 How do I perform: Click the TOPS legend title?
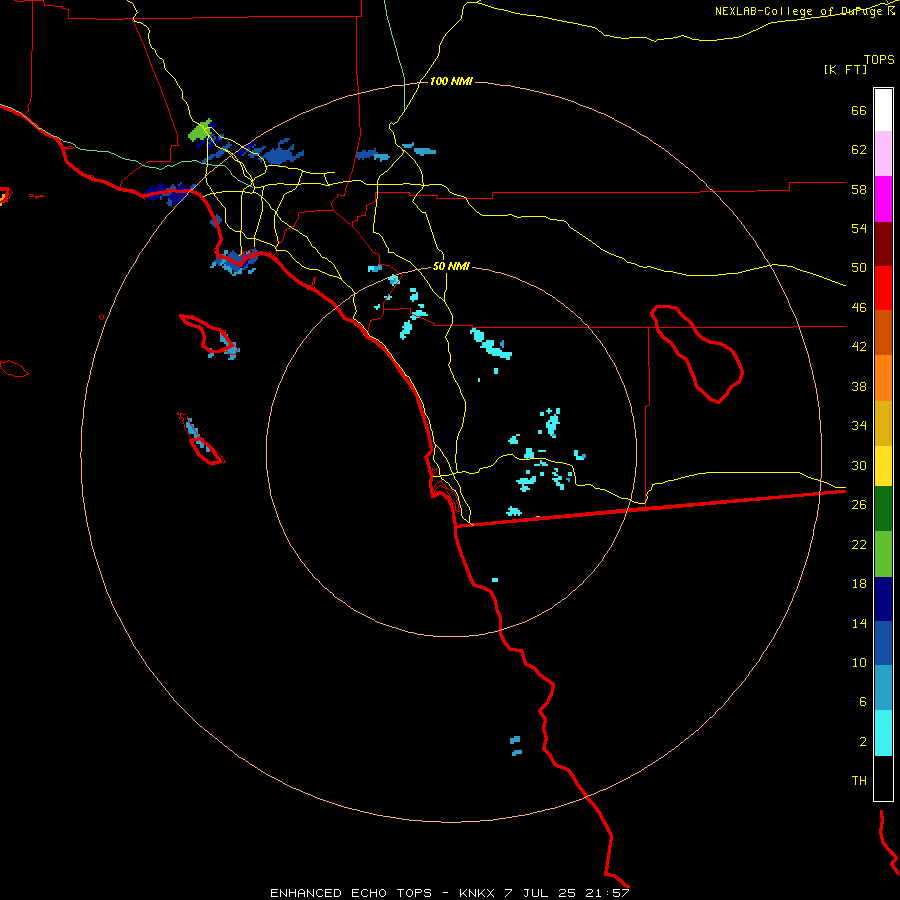(x=879, y=60)
